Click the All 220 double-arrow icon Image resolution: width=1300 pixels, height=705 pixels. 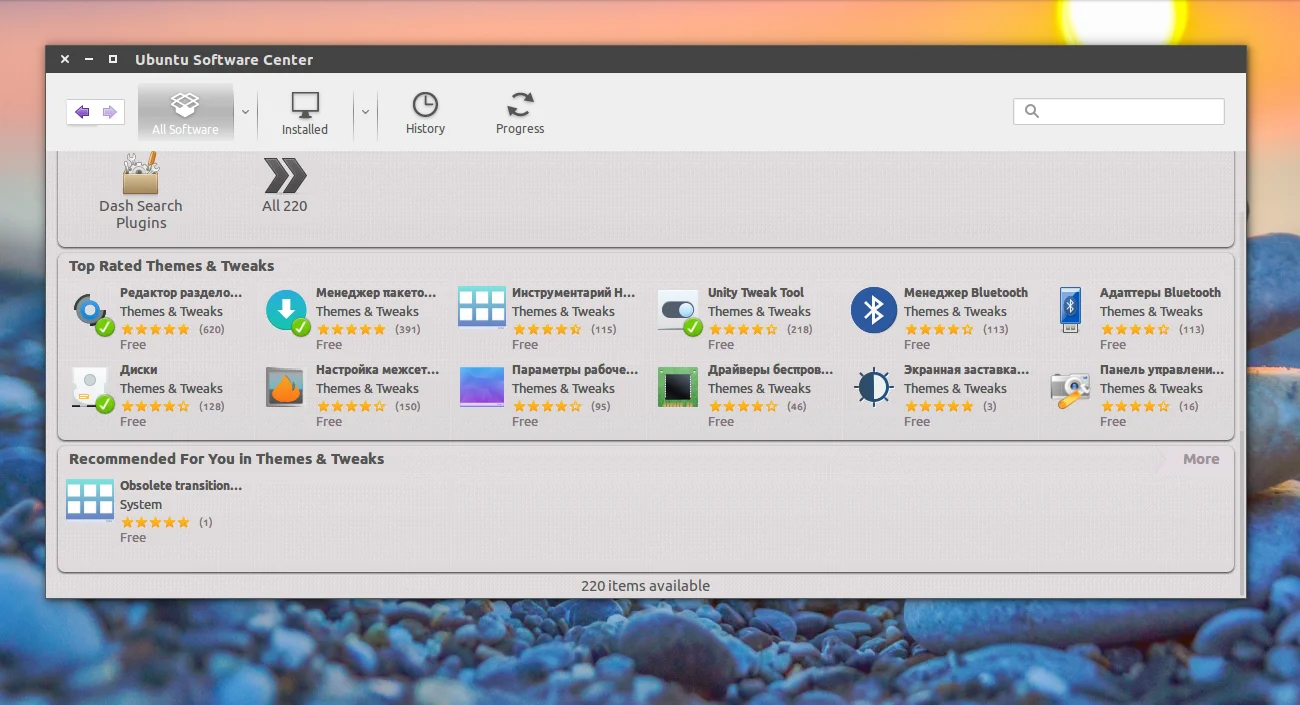(x=285, y=175)
